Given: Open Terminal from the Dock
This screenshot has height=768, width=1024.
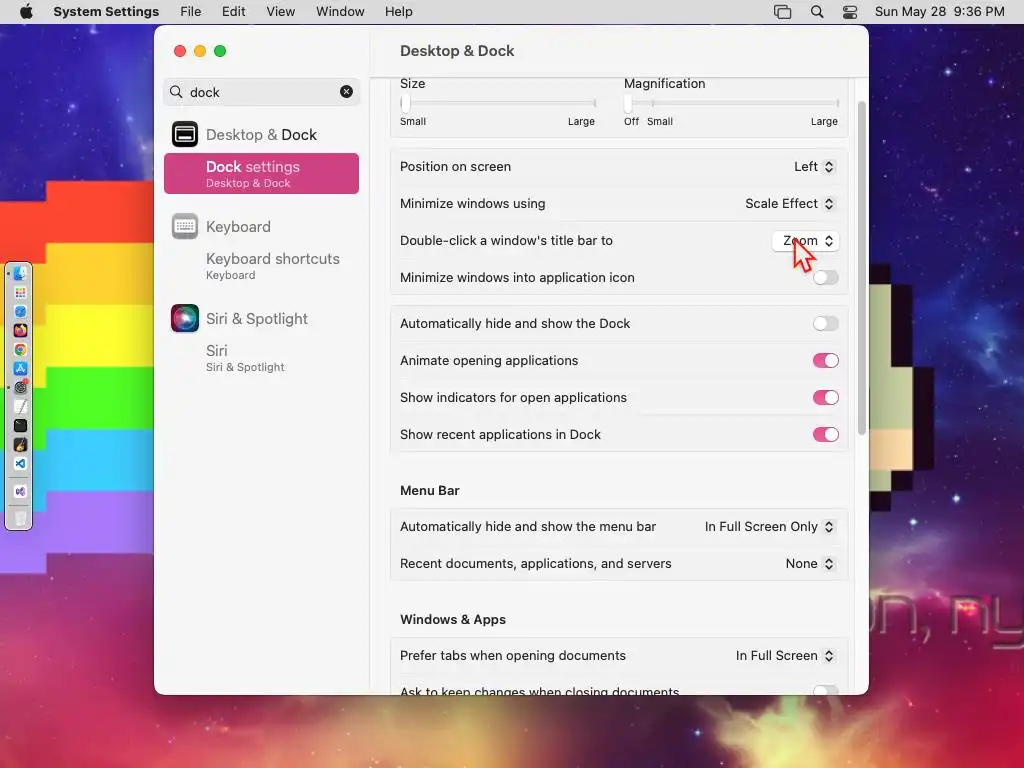Looking at the screenshot, I should point(20,425).
